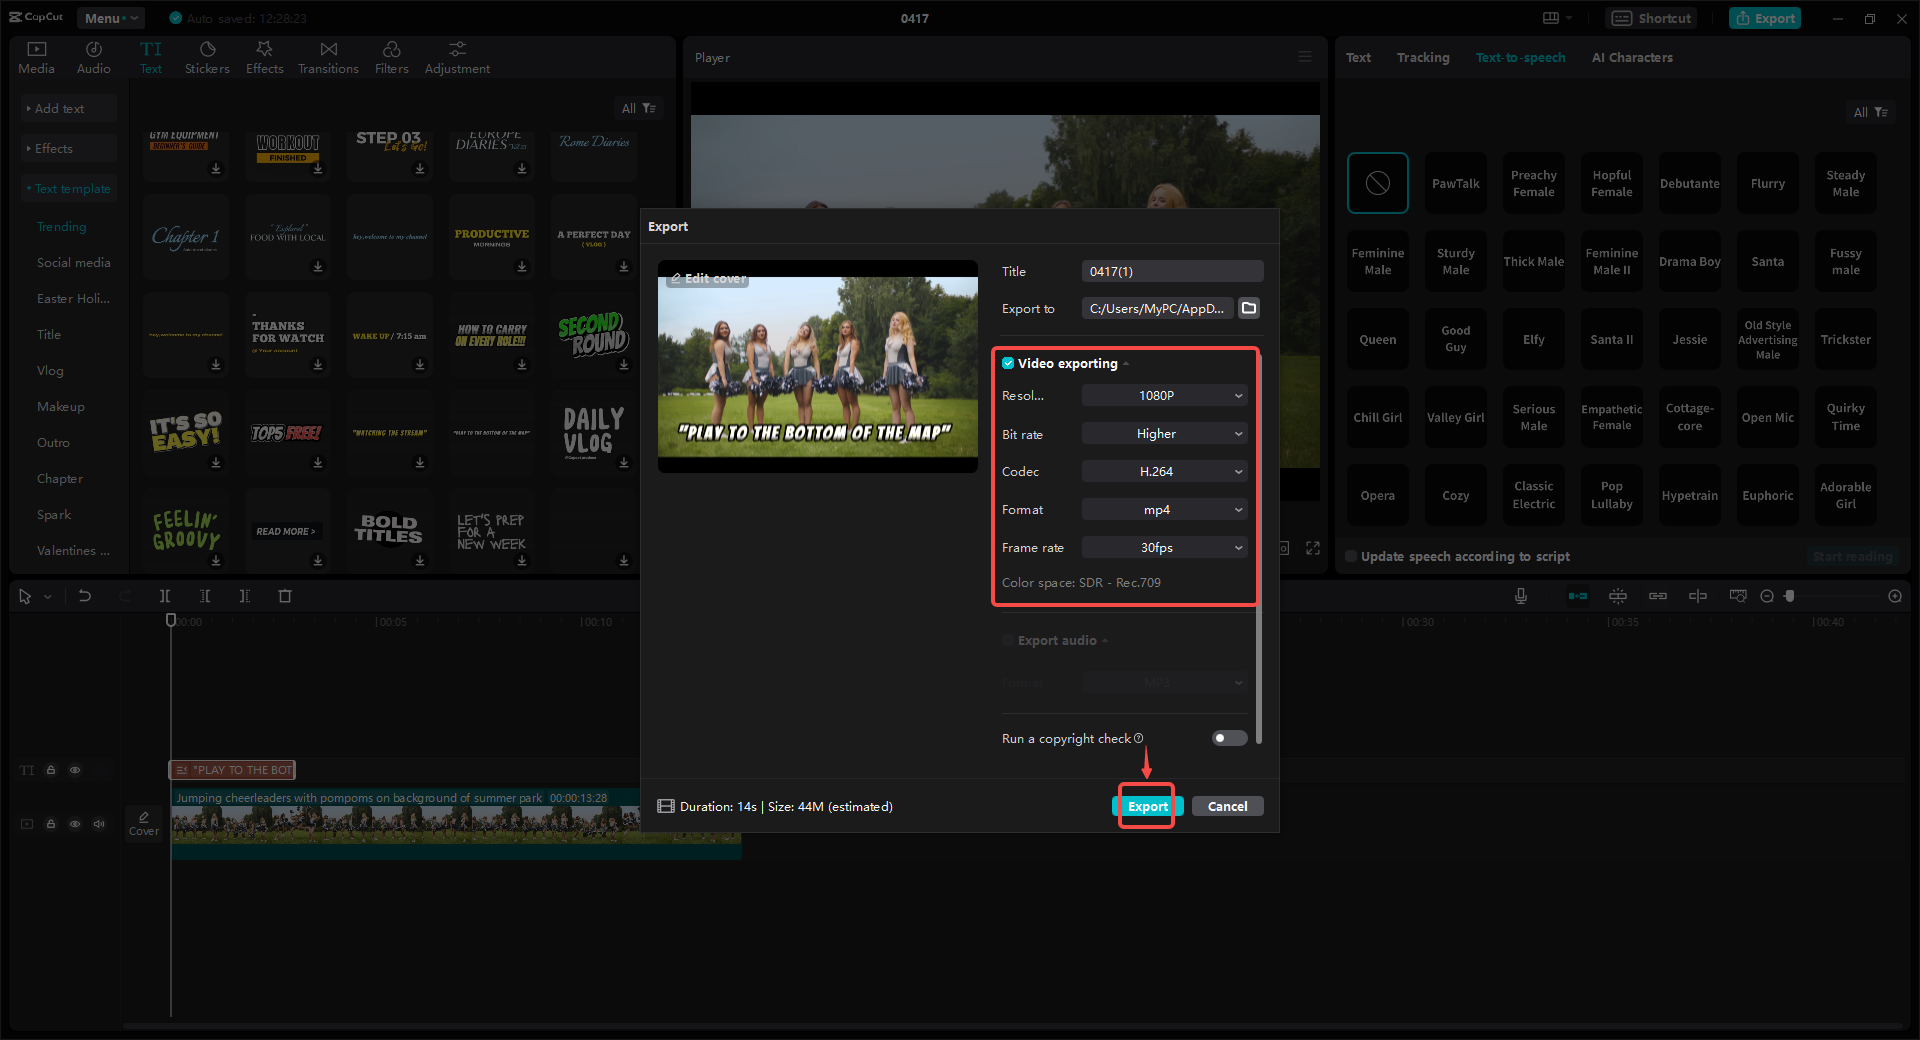Viewport: 1920px width, 1040px height.
Task: Toggle the link clips icon in timeline toolbar
Action: 1658,596
